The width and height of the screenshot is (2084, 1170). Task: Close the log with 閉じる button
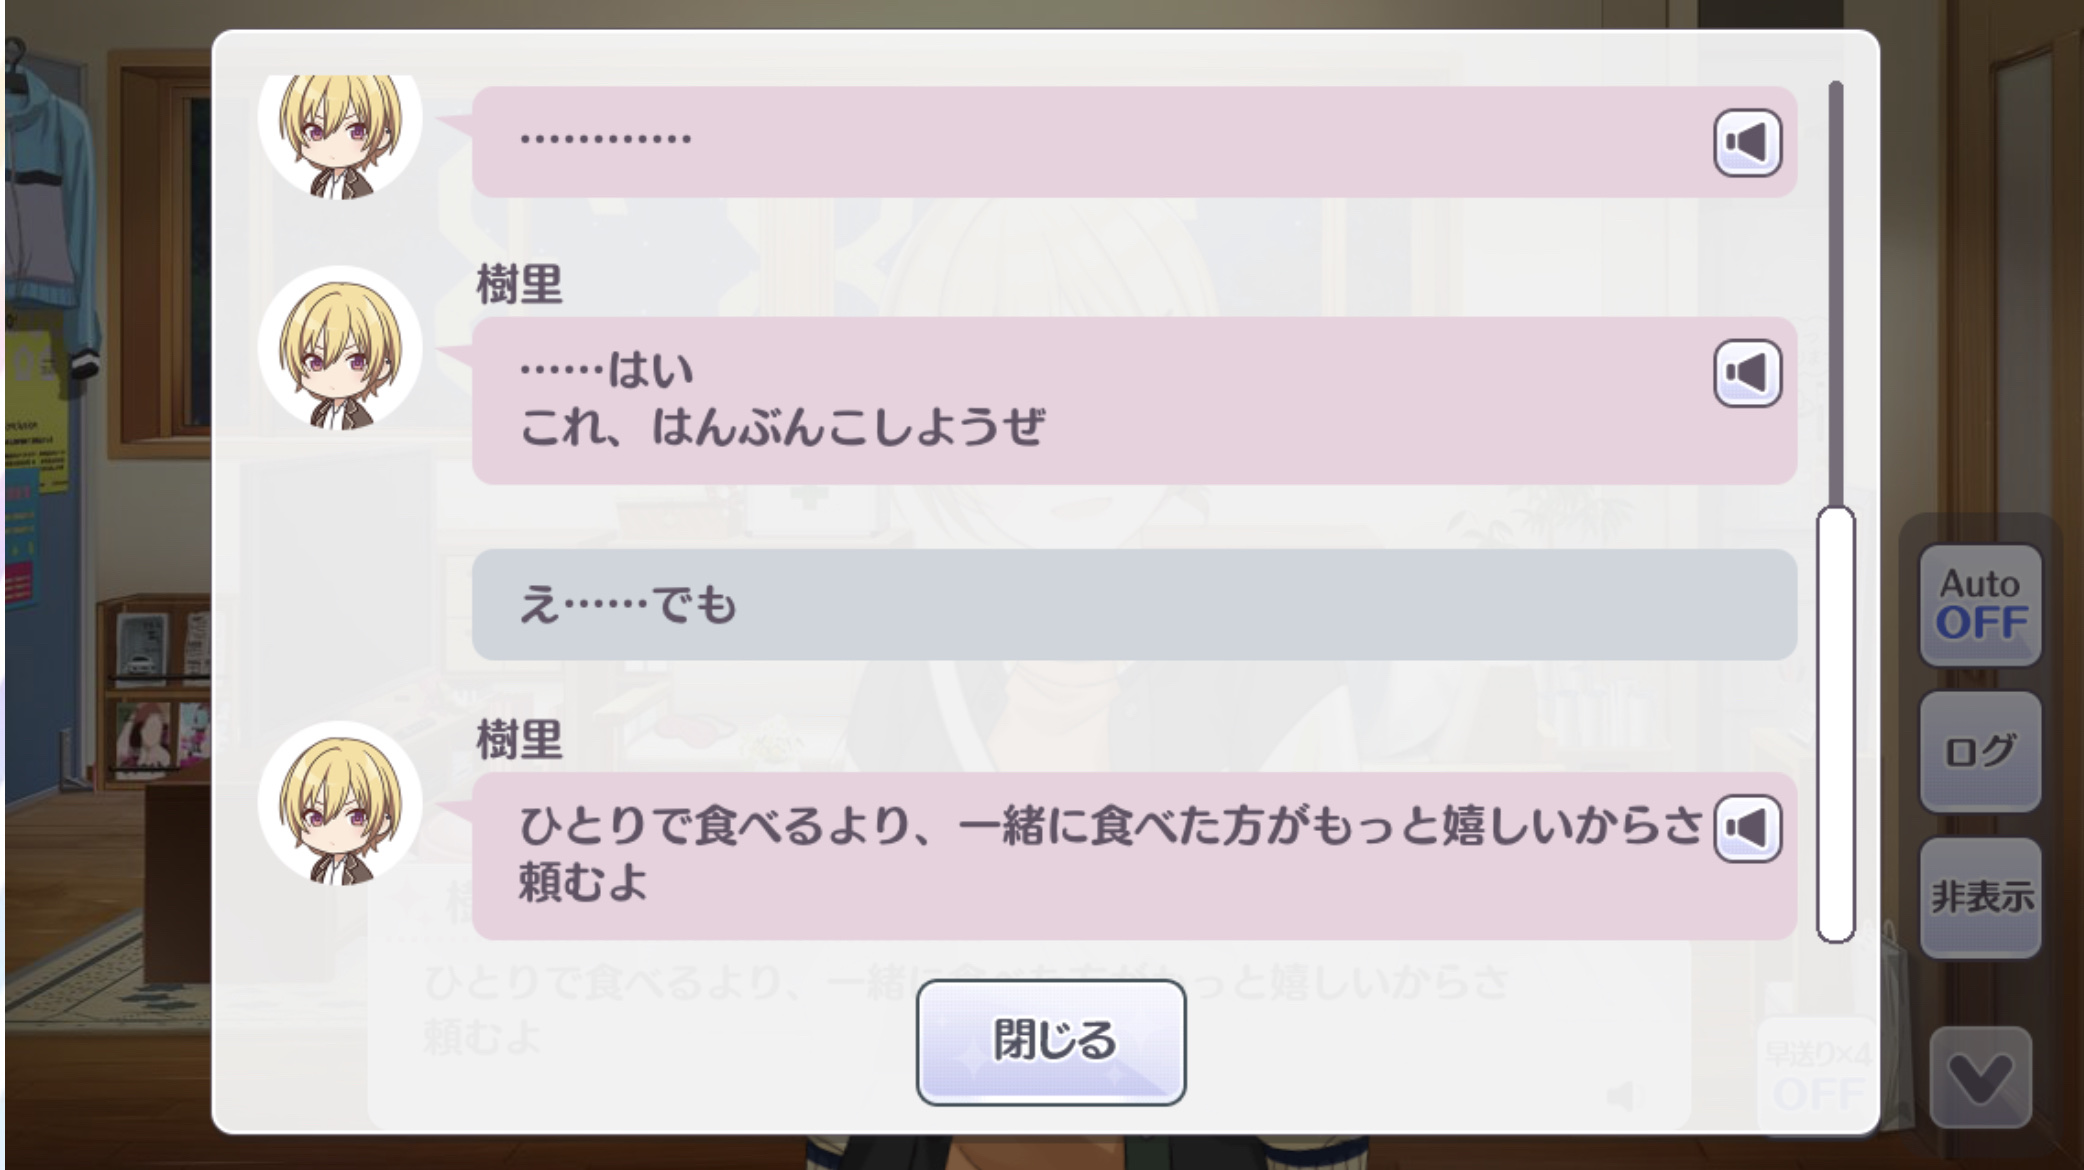[x=1051, y=1042]
